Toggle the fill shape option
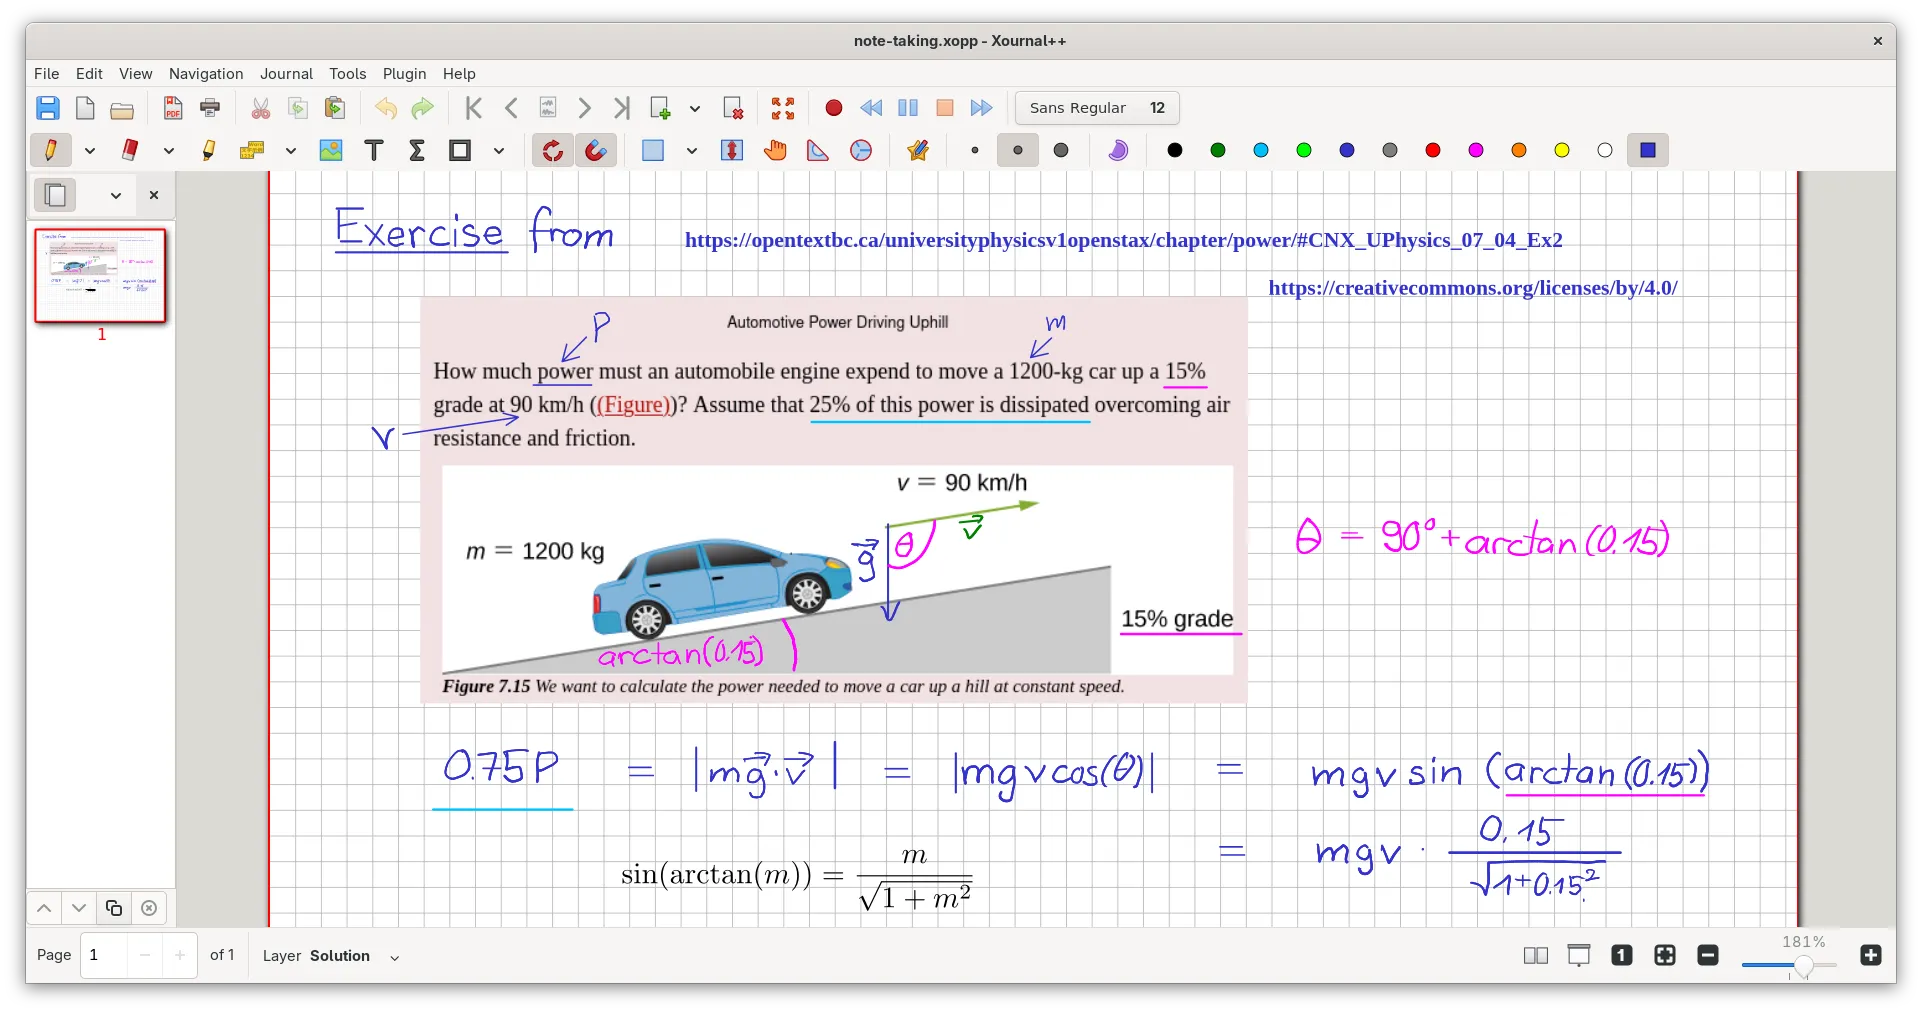The height and width of the screenshot is (1012, 1922). [1118, 150]
